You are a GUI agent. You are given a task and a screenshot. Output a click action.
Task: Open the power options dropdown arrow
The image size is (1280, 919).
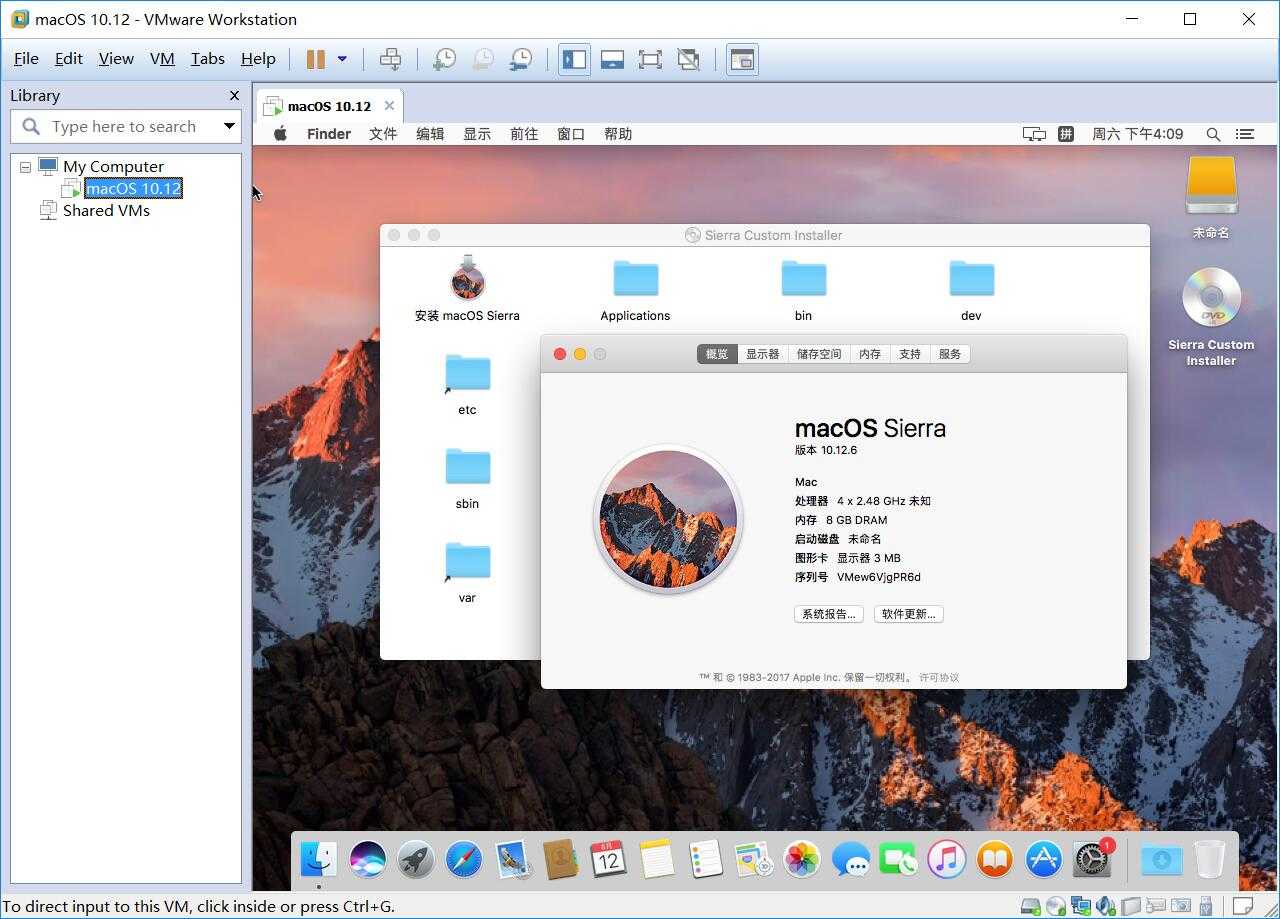pyautogui.click(x=342, y=59)
